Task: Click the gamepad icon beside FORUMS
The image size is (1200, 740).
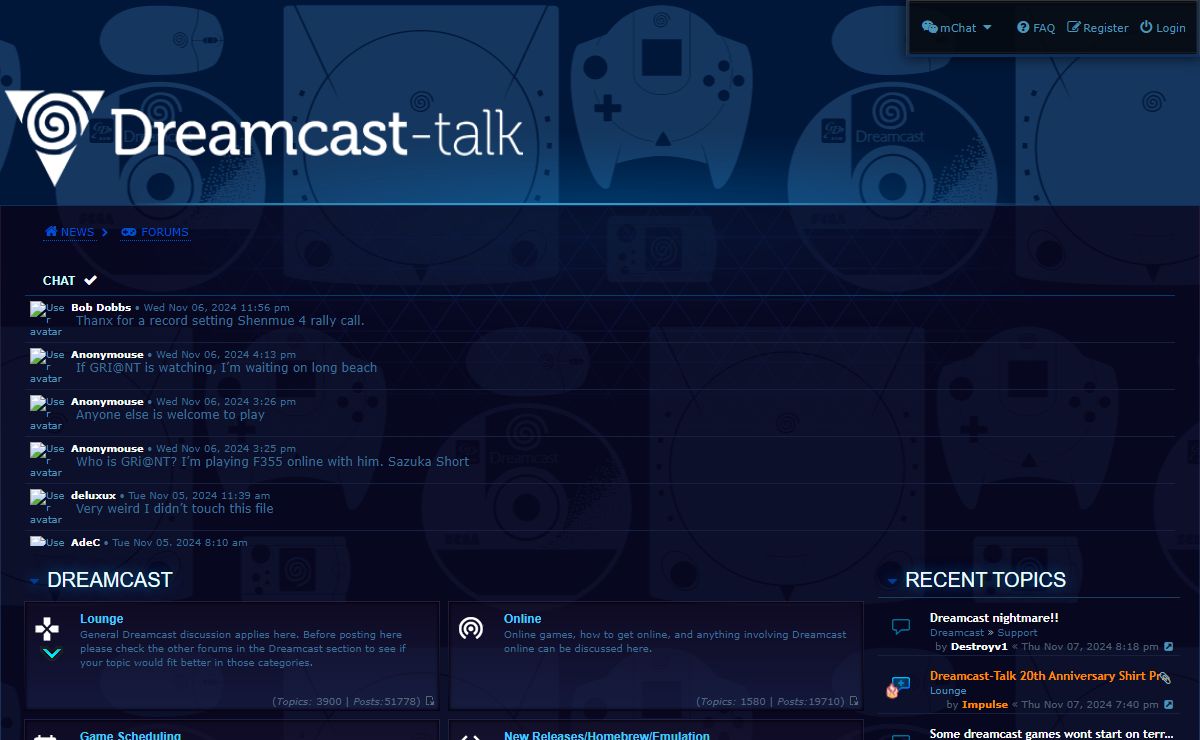Action: (x=129, y=232)
